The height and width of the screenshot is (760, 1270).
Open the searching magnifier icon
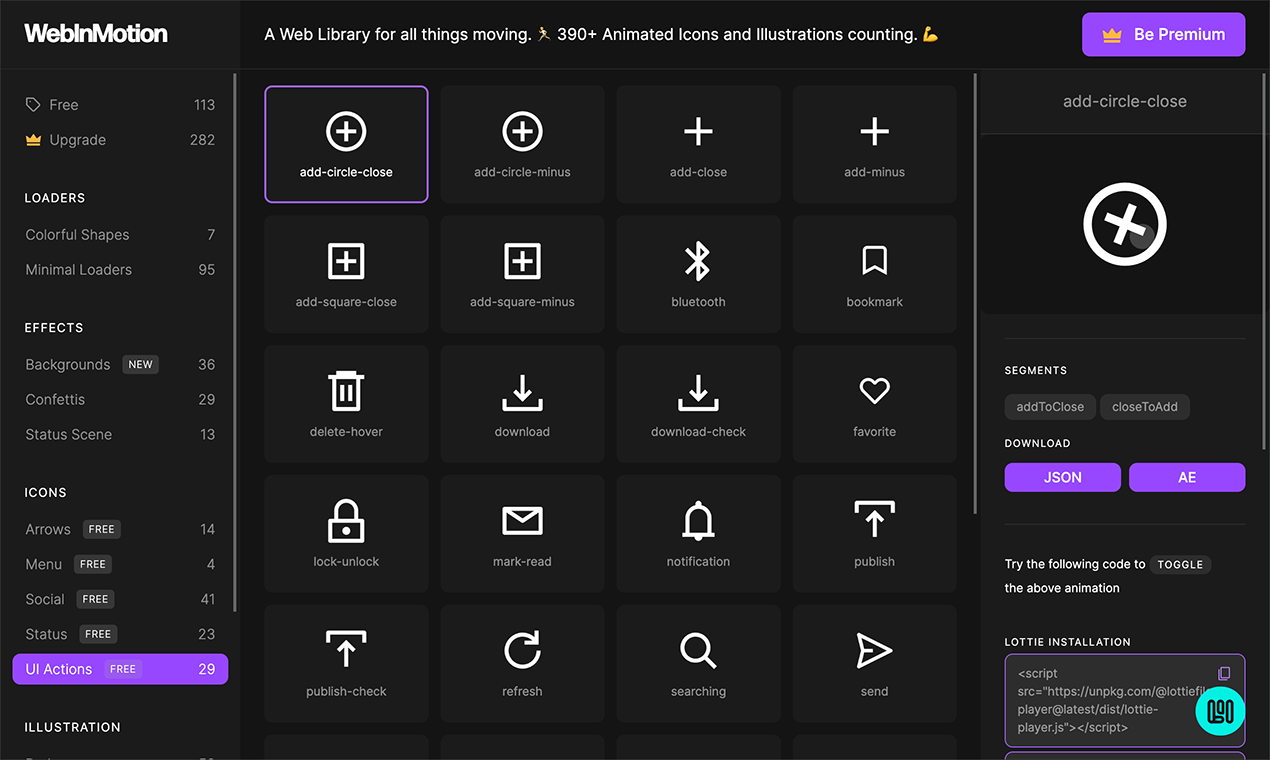698,663
